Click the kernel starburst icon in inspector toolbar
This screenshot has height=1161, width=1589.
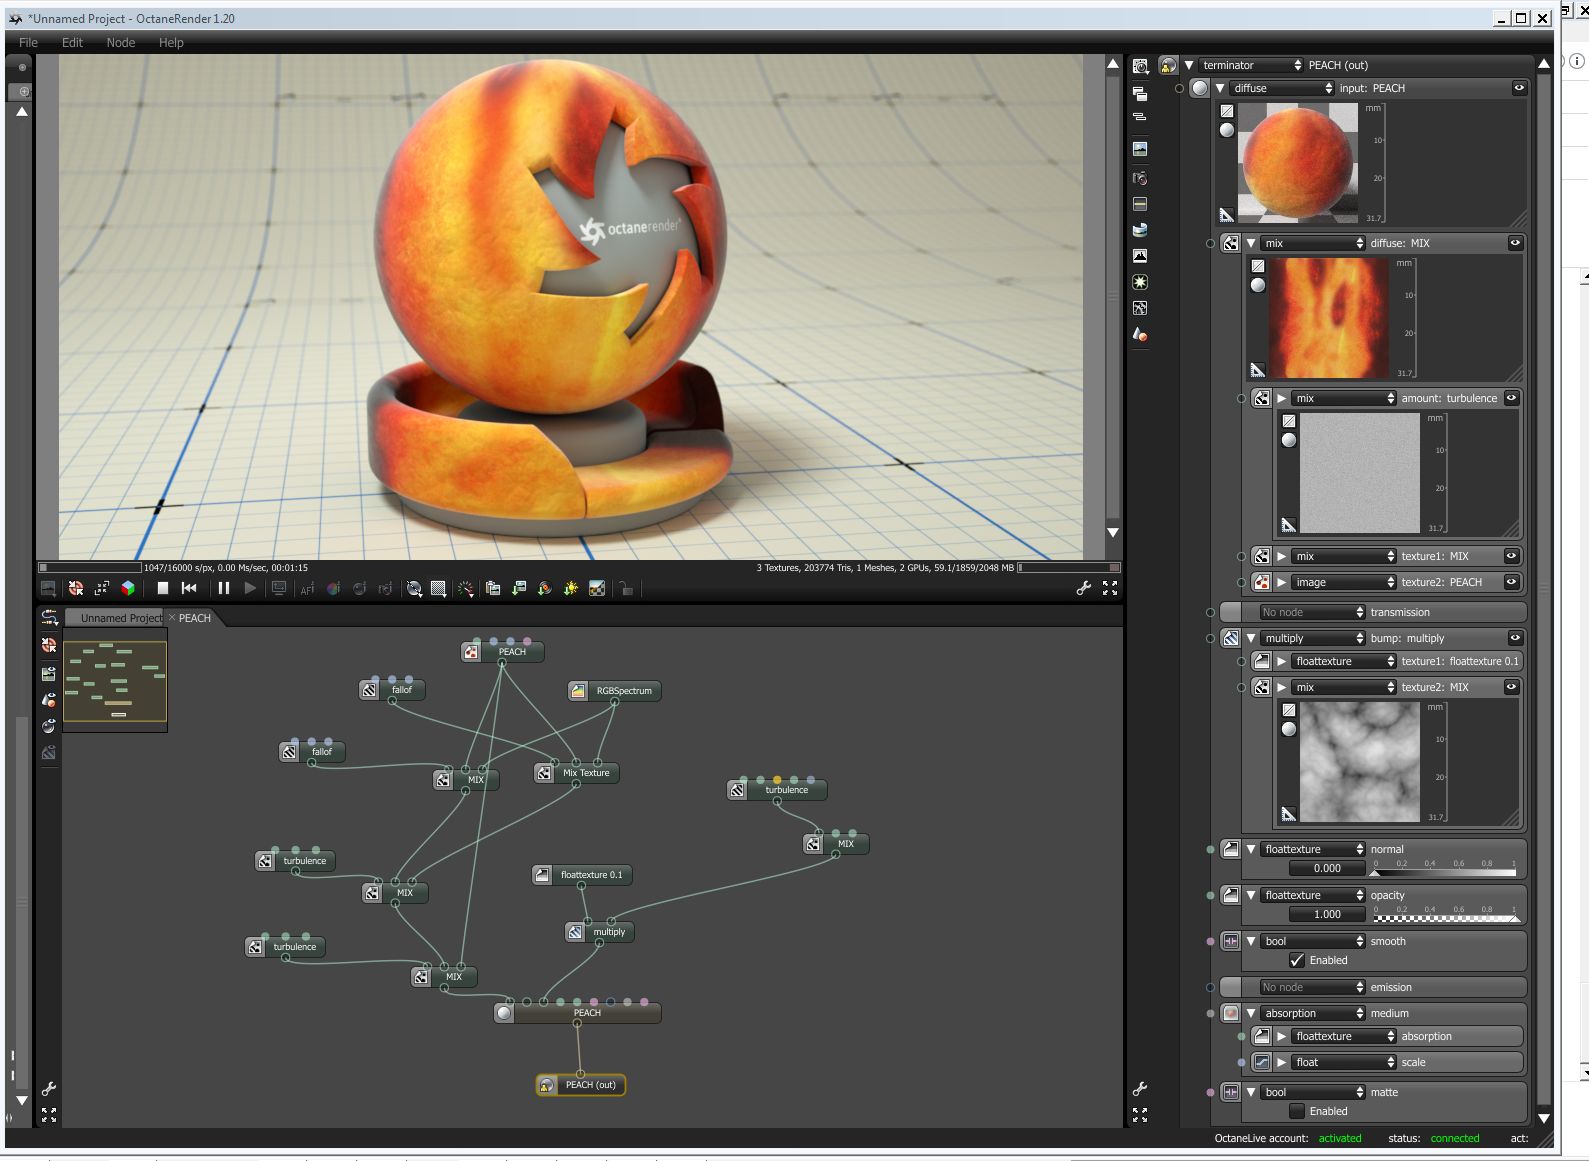coord(1140,282)
